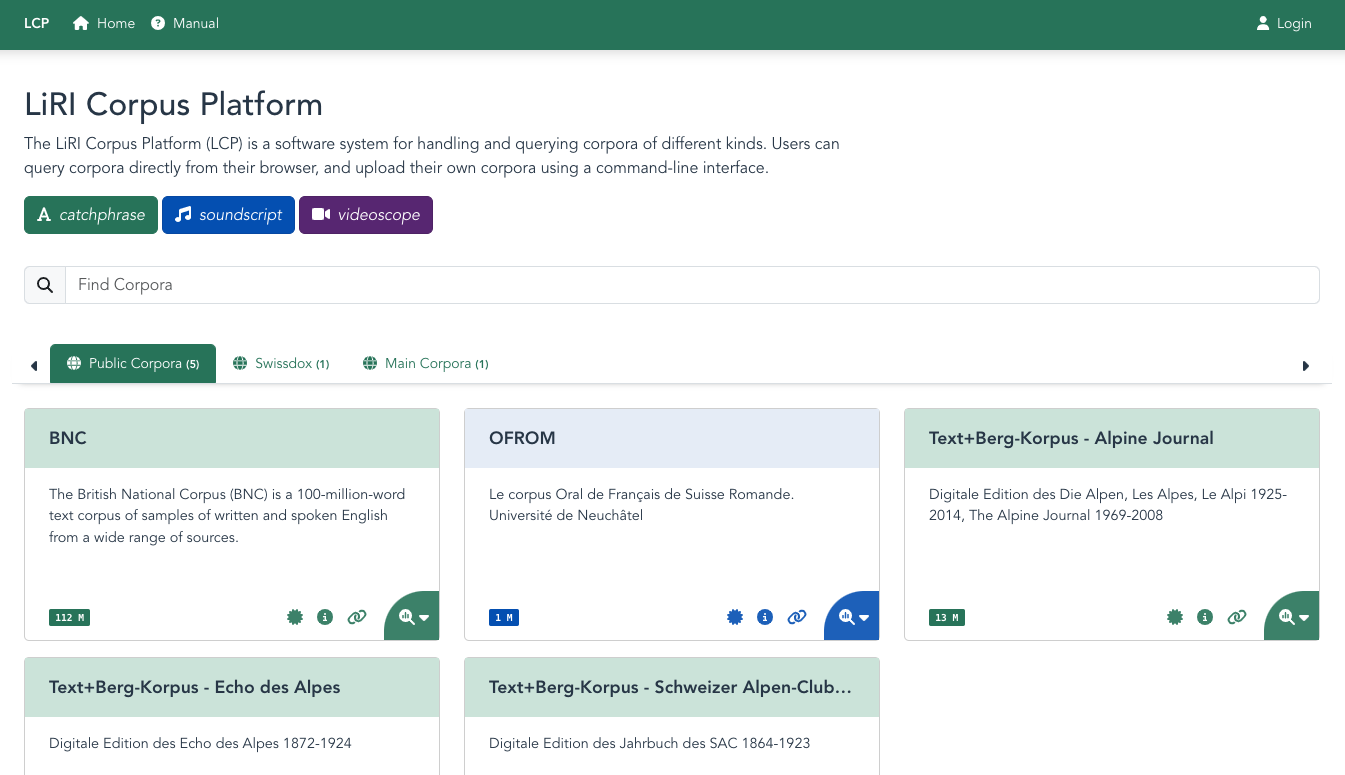Viewport: 1345px width, 775px height.
Task: Click the British National Corpus description text
Action: coord(227,516)
